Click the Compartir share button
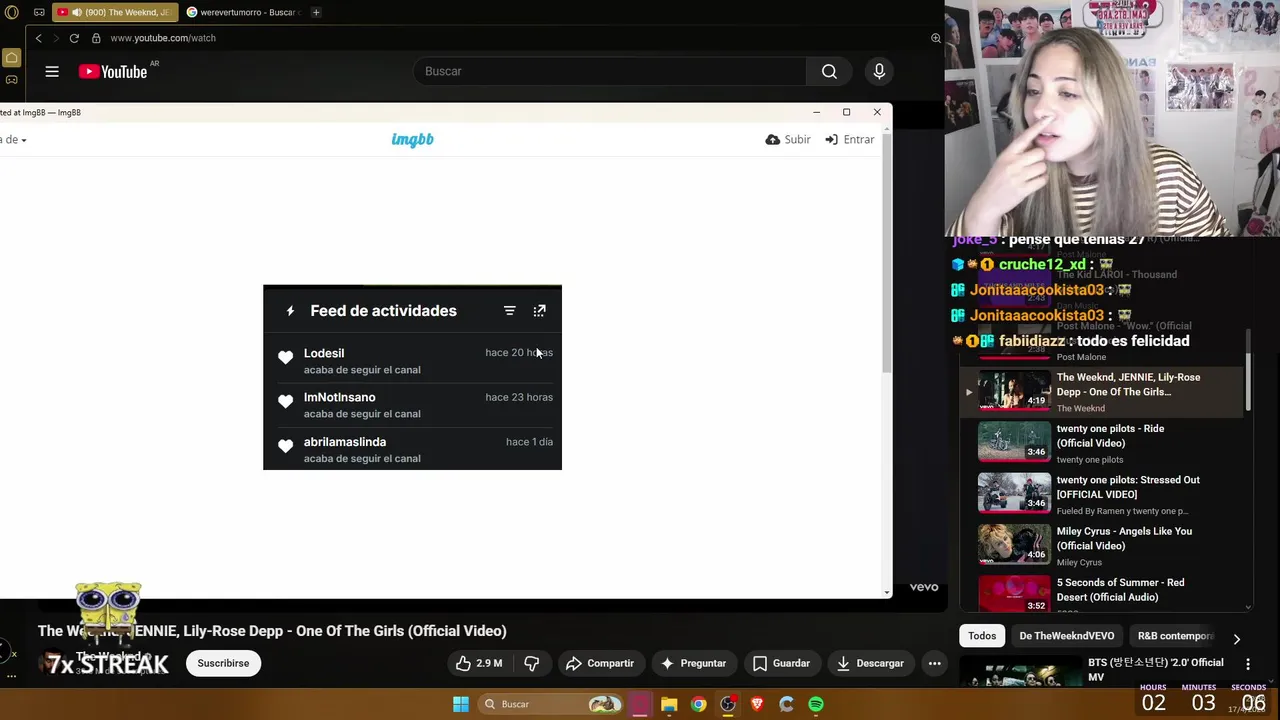 coord(600,663)
